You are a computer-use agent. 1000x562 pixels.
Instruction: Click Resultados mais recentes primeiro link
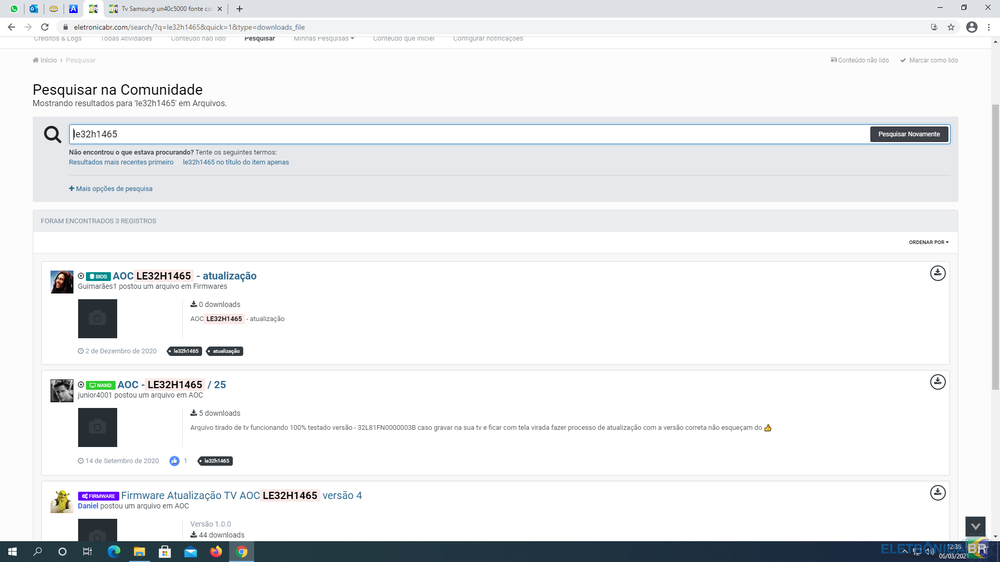tap(121, 162)
